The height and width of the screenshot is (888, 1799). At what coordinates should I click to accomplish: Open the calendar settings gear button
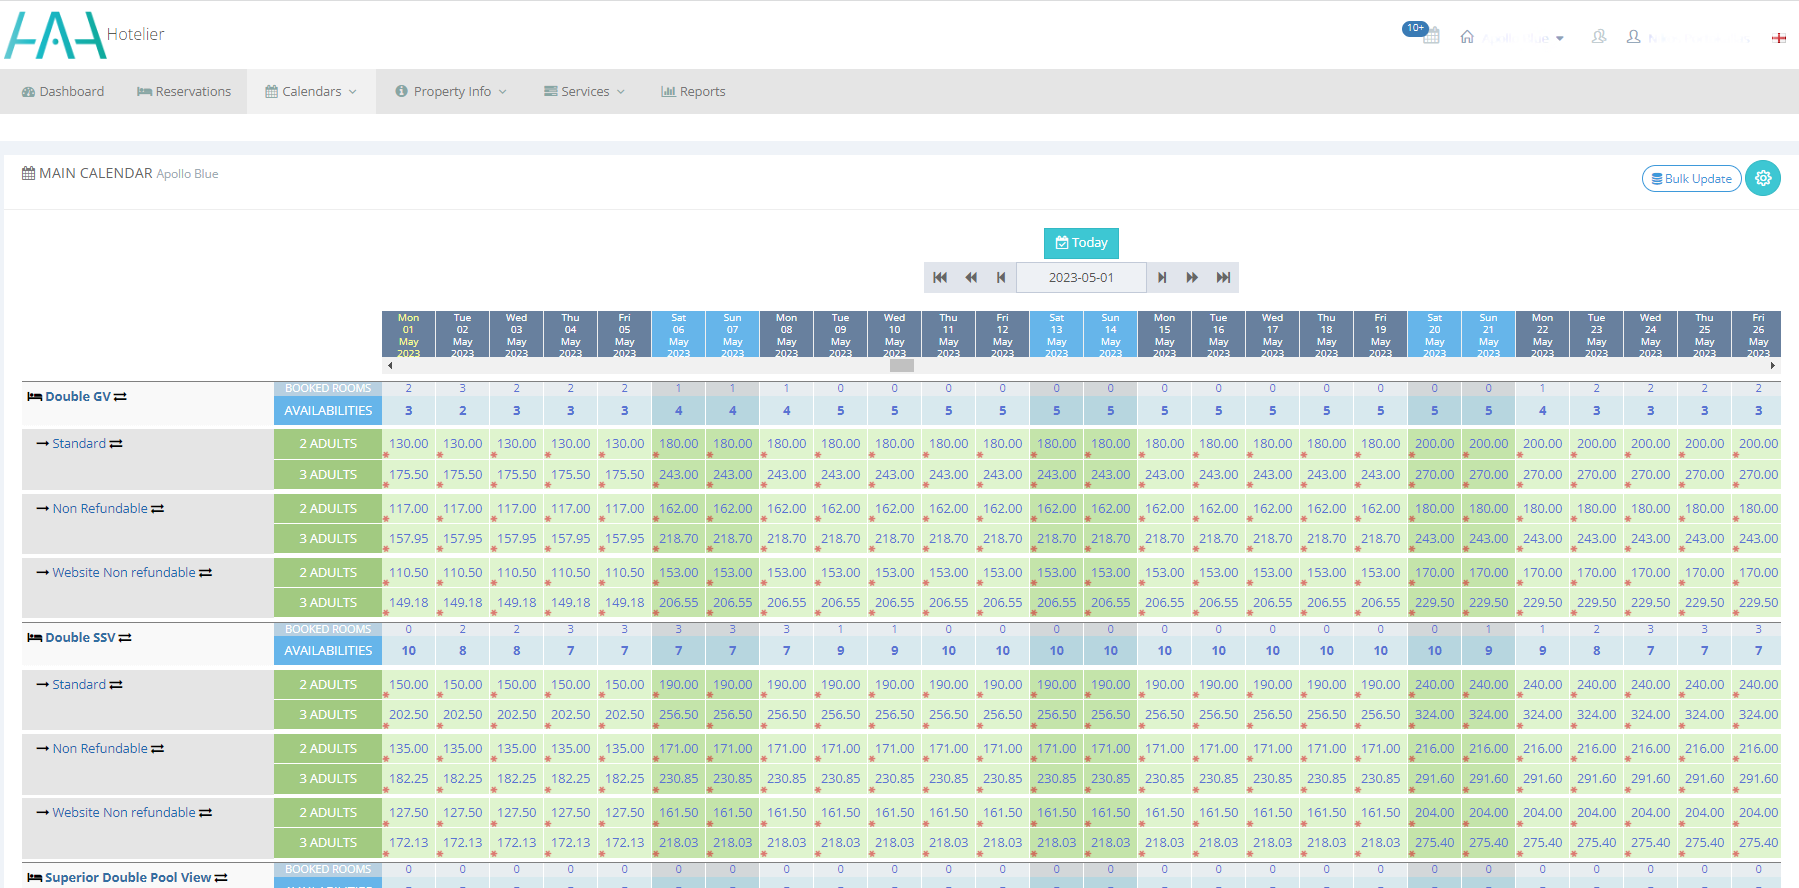1763,178
